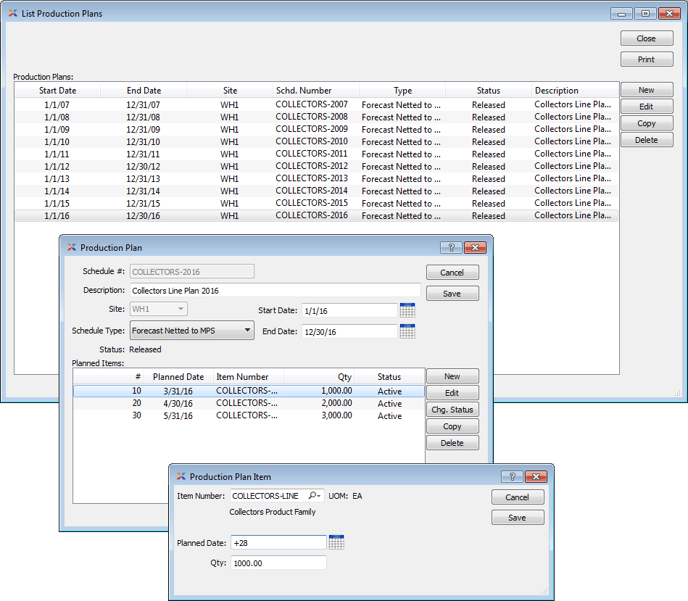Click the Description text field
Image resolution: width=688 pixels, height=601 pixels.
click(x=275, y=291)
